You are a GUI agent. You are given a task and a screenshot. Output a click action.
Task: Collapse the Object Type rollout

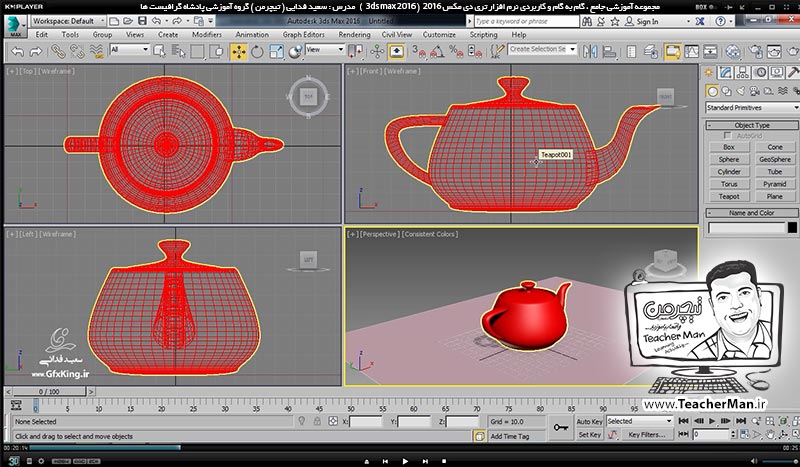(x=752, y=125)
